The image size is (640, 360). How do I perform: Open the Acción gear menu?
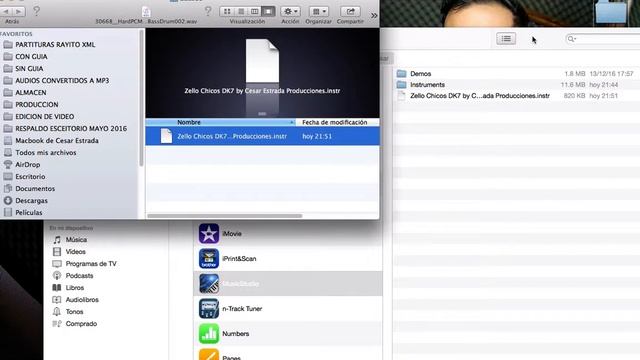290,11
